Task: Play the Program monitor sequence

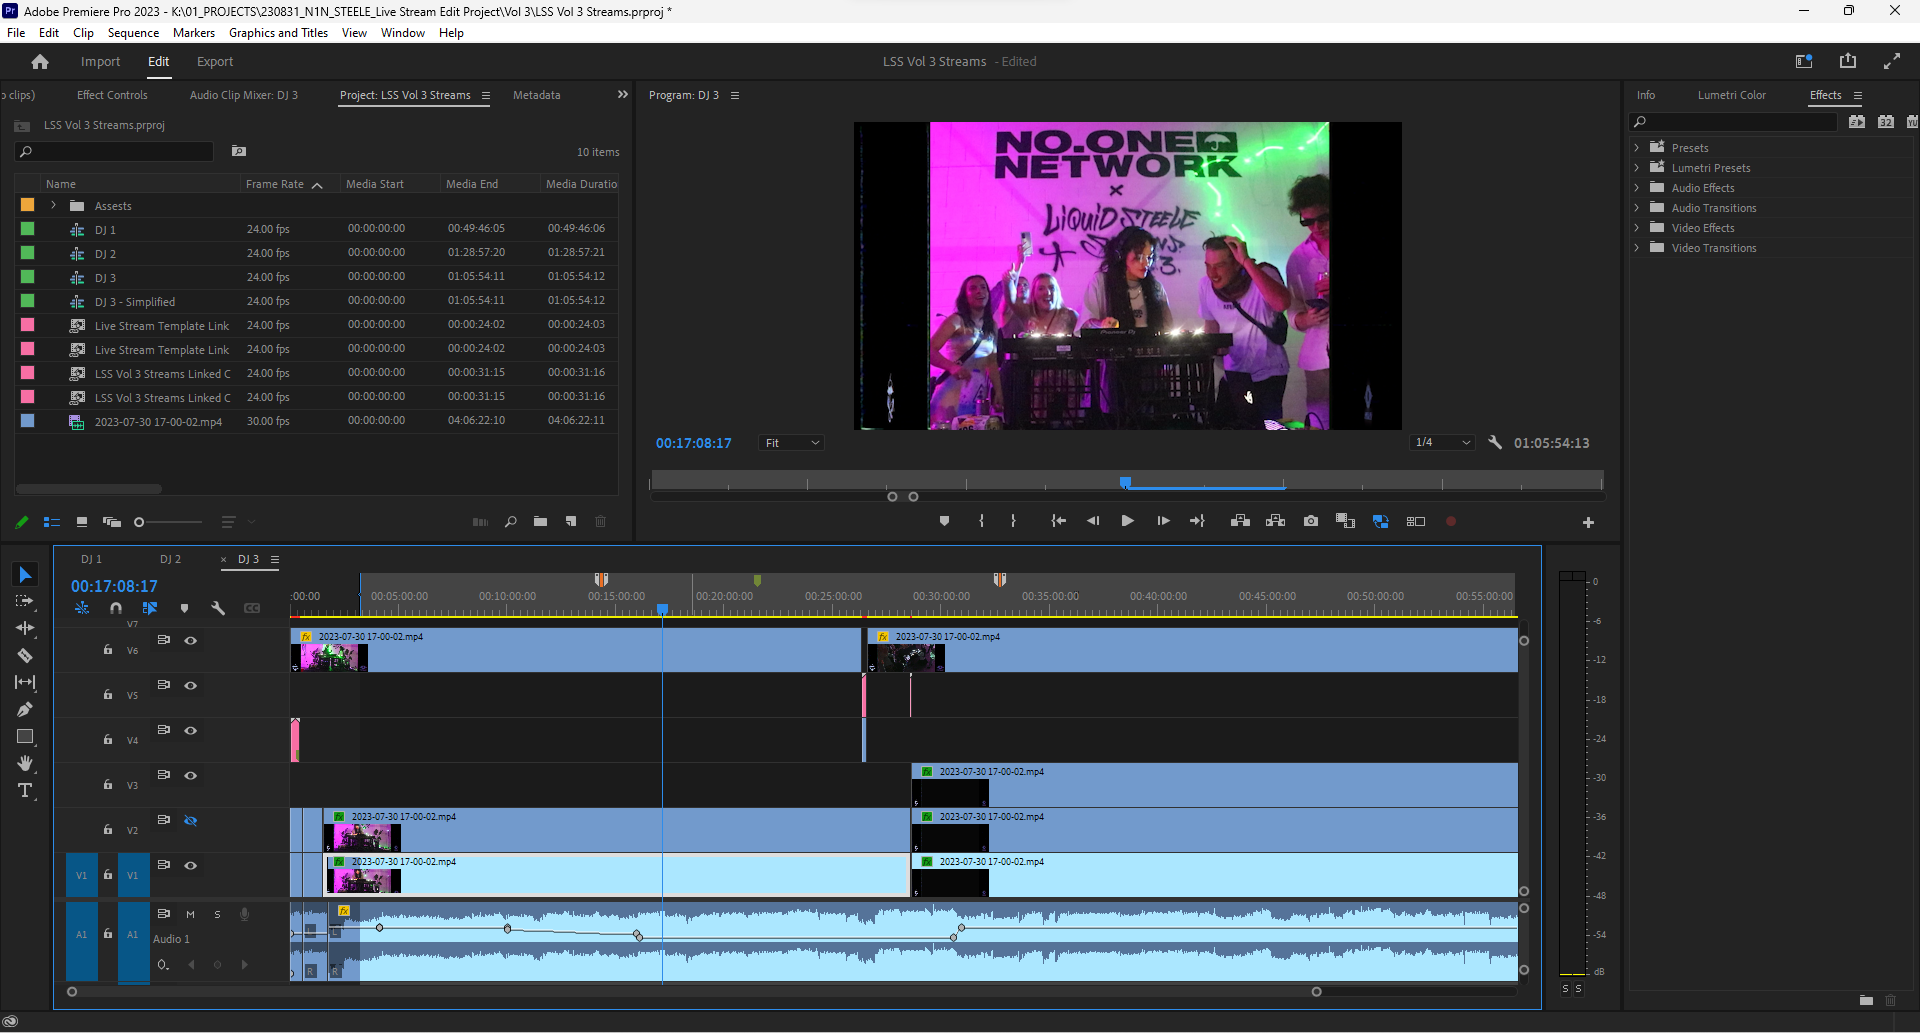Action: pos(1127,521)
